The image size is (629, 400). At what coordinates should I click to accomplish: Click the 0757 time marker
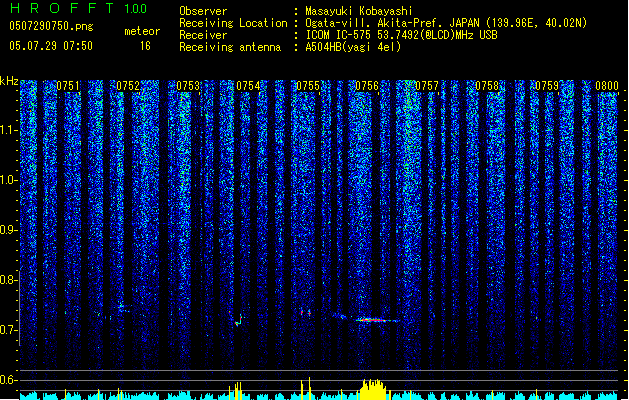coord(427,86)
